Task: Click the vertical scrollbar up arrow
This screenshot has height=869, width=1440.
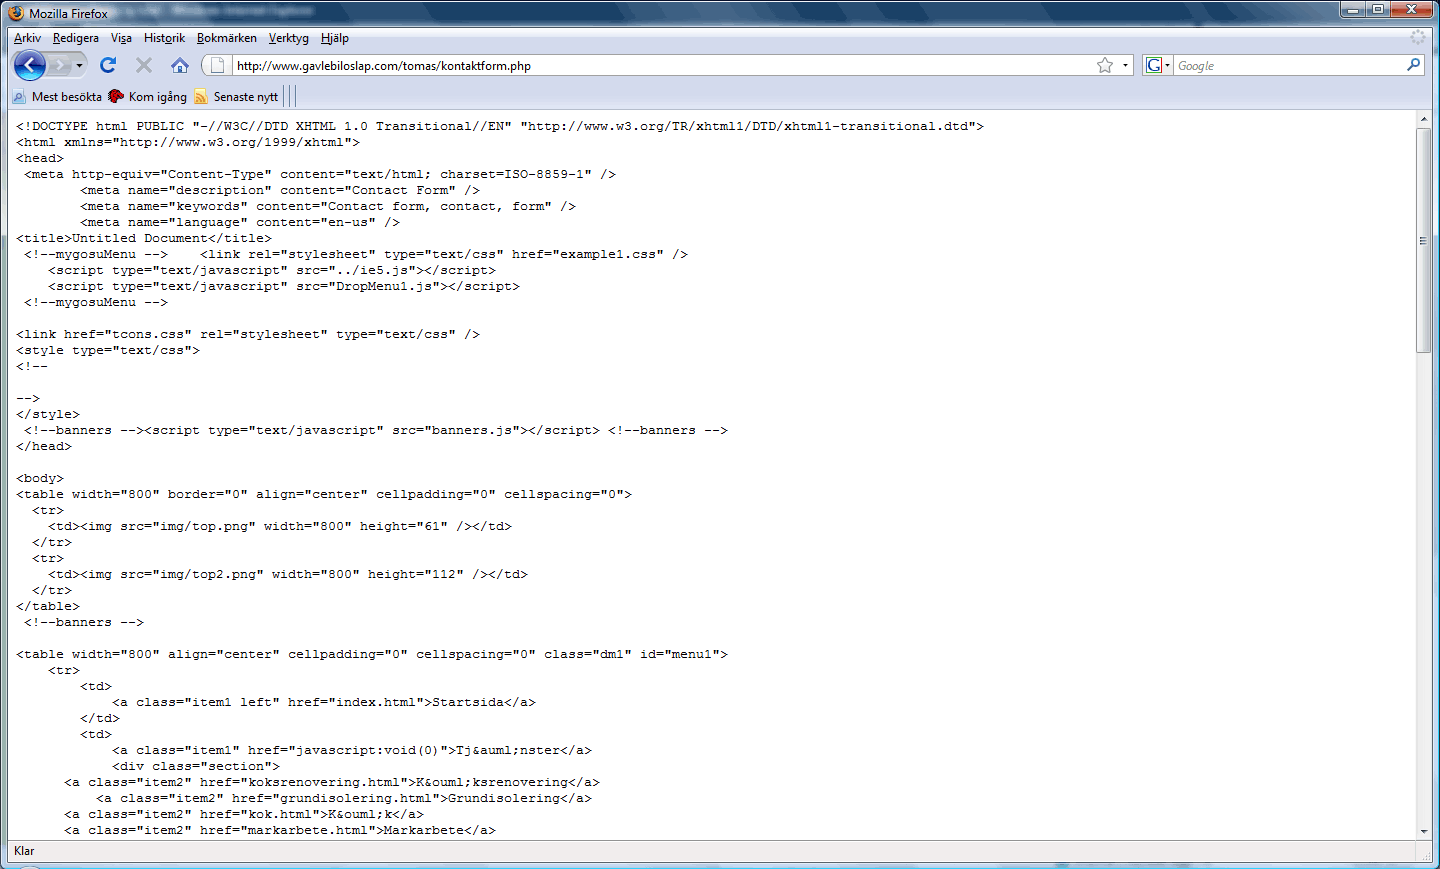Action: (x=1424, y=119)
